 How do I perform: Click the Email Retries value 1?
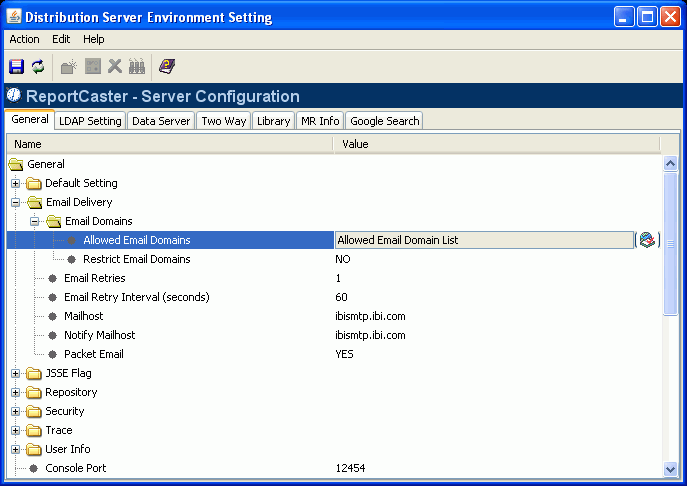[x=338, y=278]
